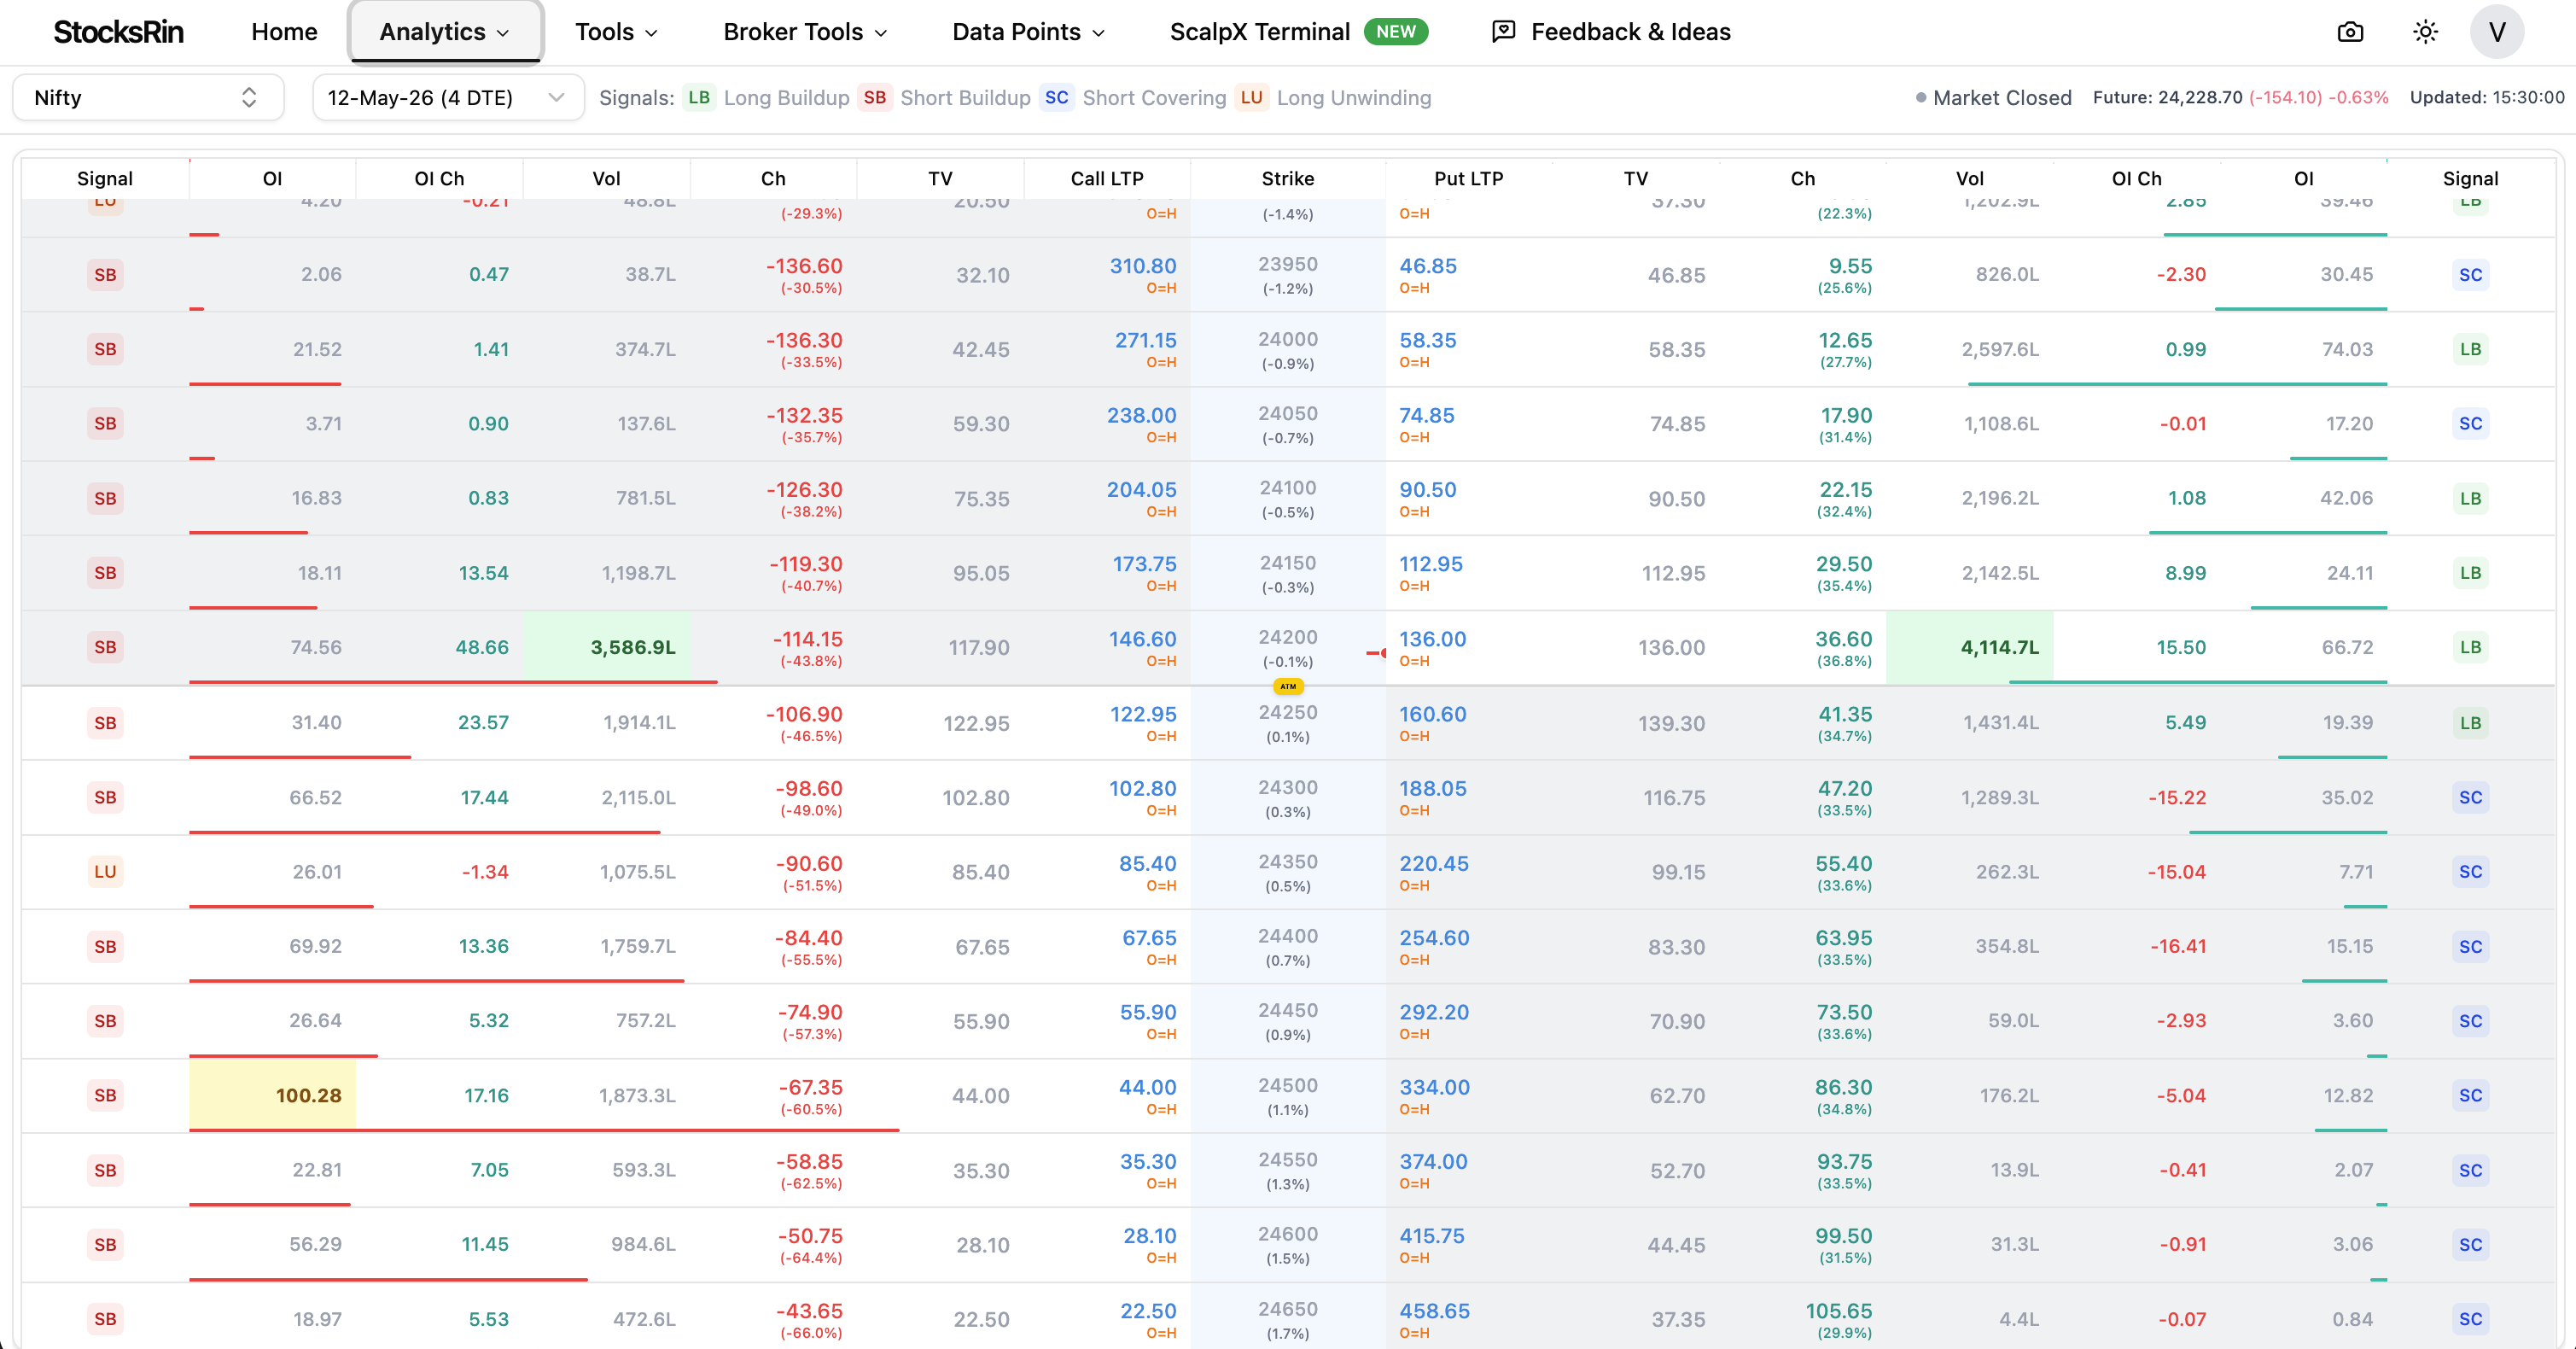Click the LB put signal badge in 24150 row

(2470, 573)
